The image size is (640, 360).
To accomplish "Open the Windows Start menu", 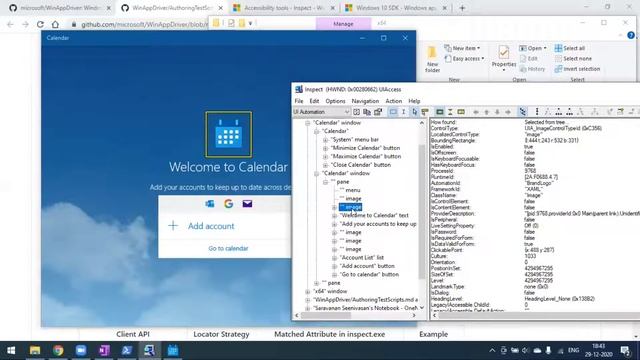I will point(11,351).
